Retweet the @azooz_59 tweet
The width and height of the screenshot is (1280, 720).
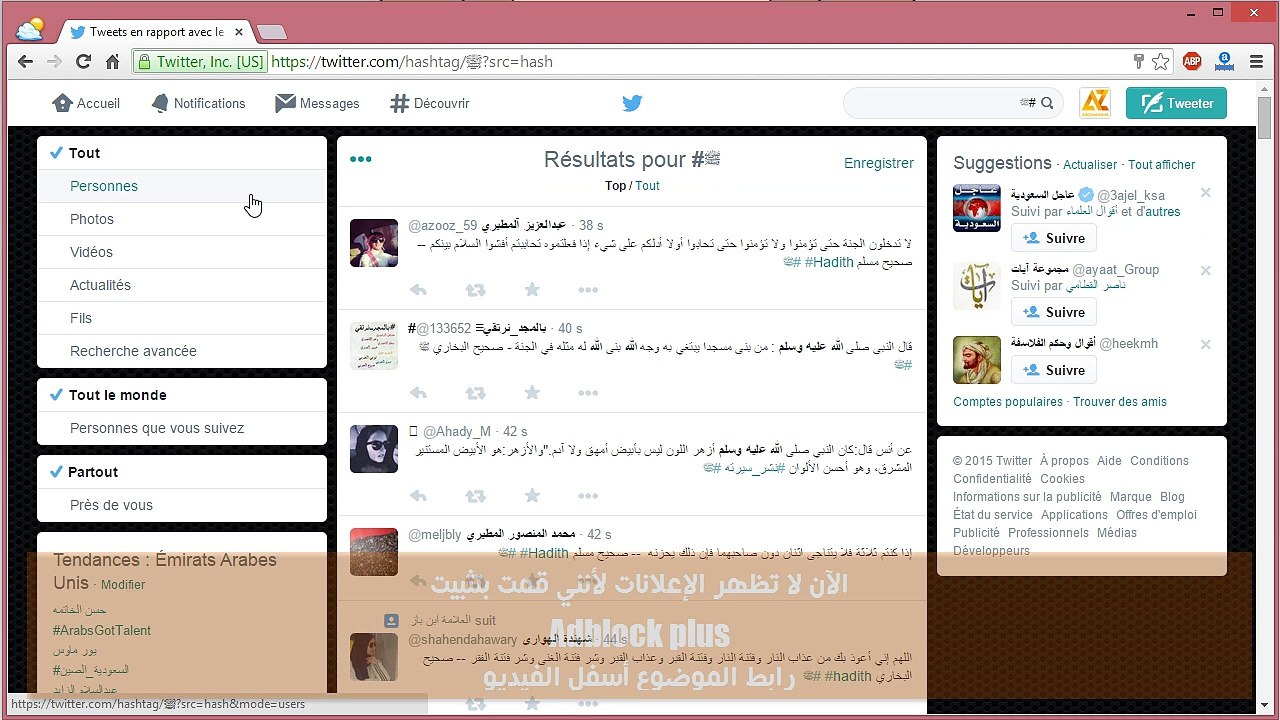click(475, 290)
